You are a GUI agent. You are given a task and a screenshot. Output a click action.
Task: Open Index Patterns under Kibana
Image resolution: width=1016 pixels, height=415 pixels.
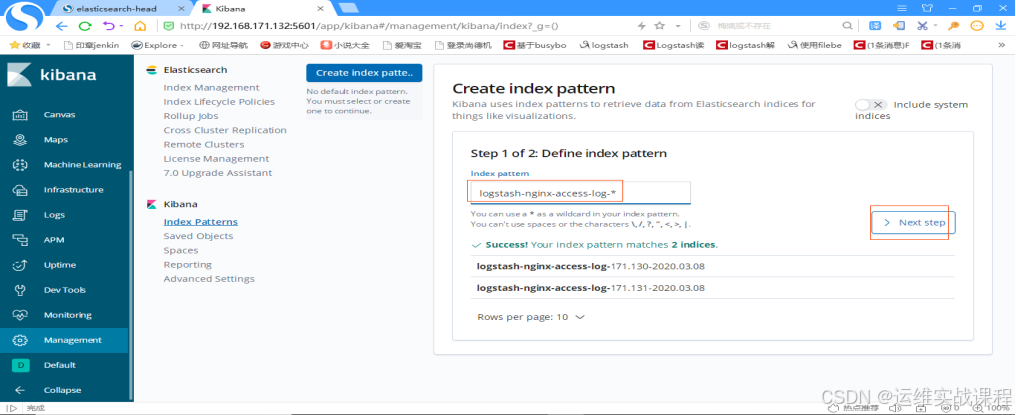click(x=201, y=222)
